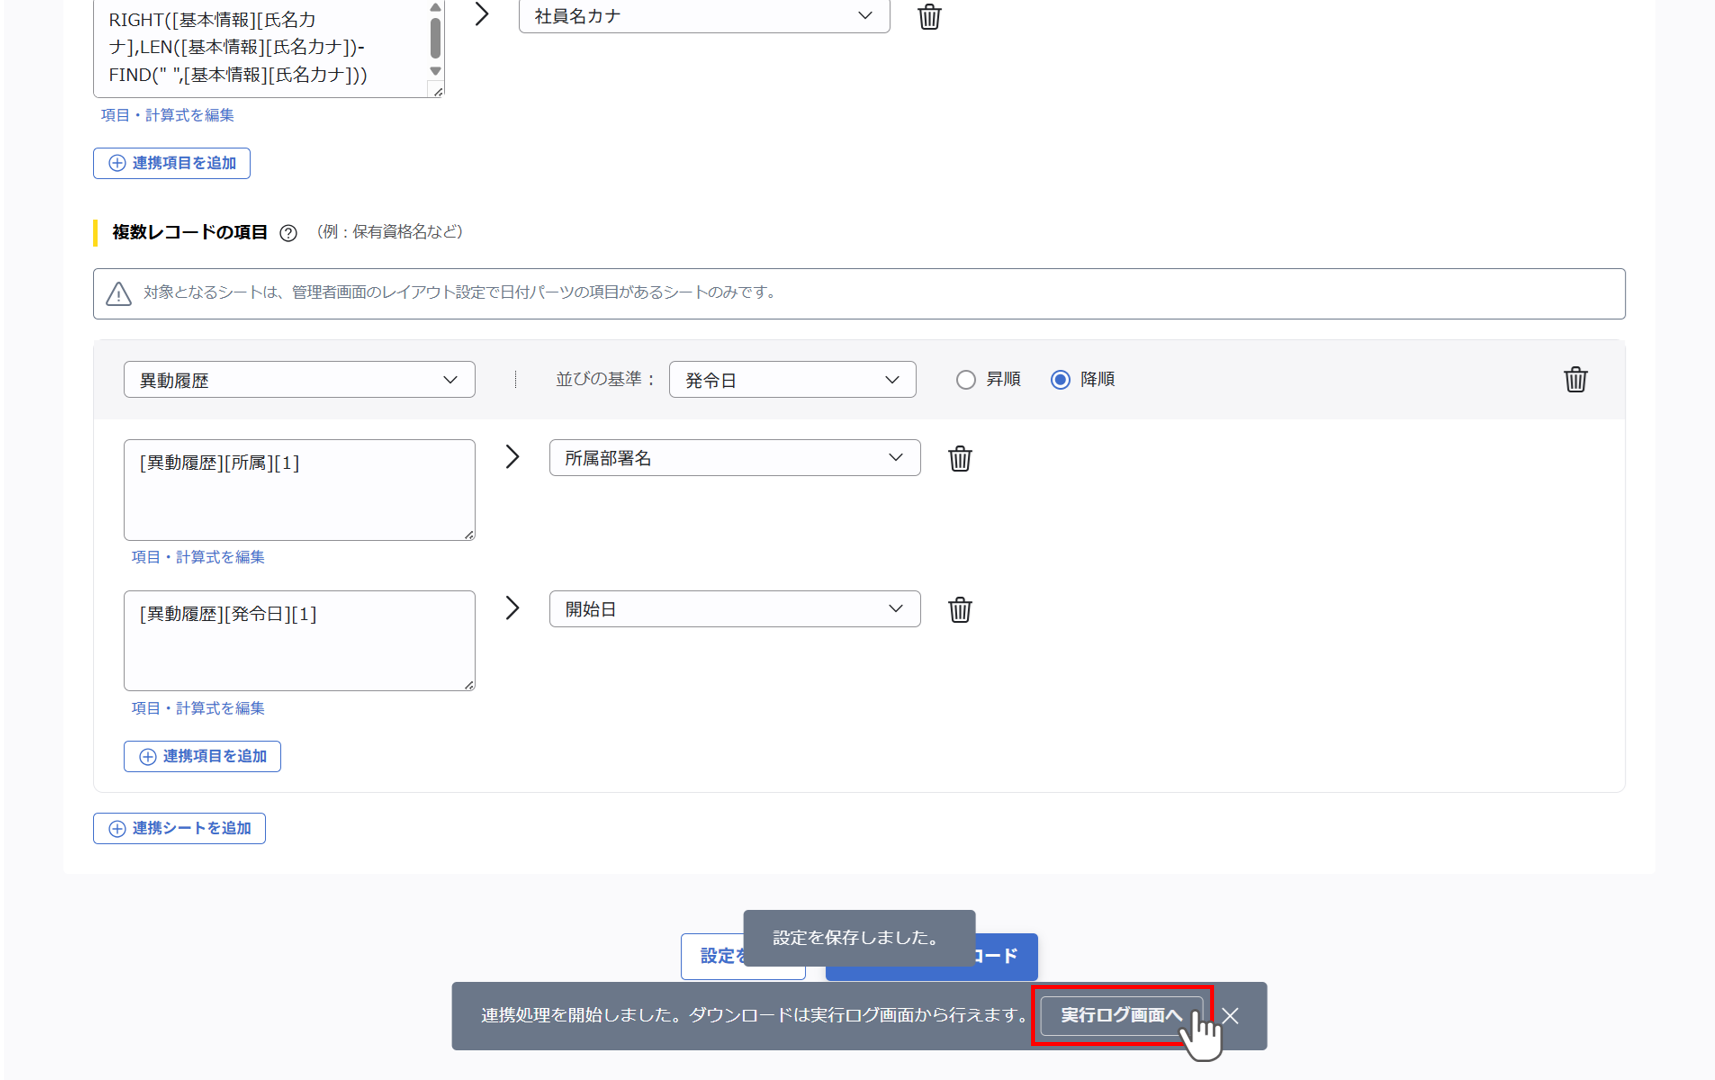Select 昇順 sort order

tap(966, 380)
